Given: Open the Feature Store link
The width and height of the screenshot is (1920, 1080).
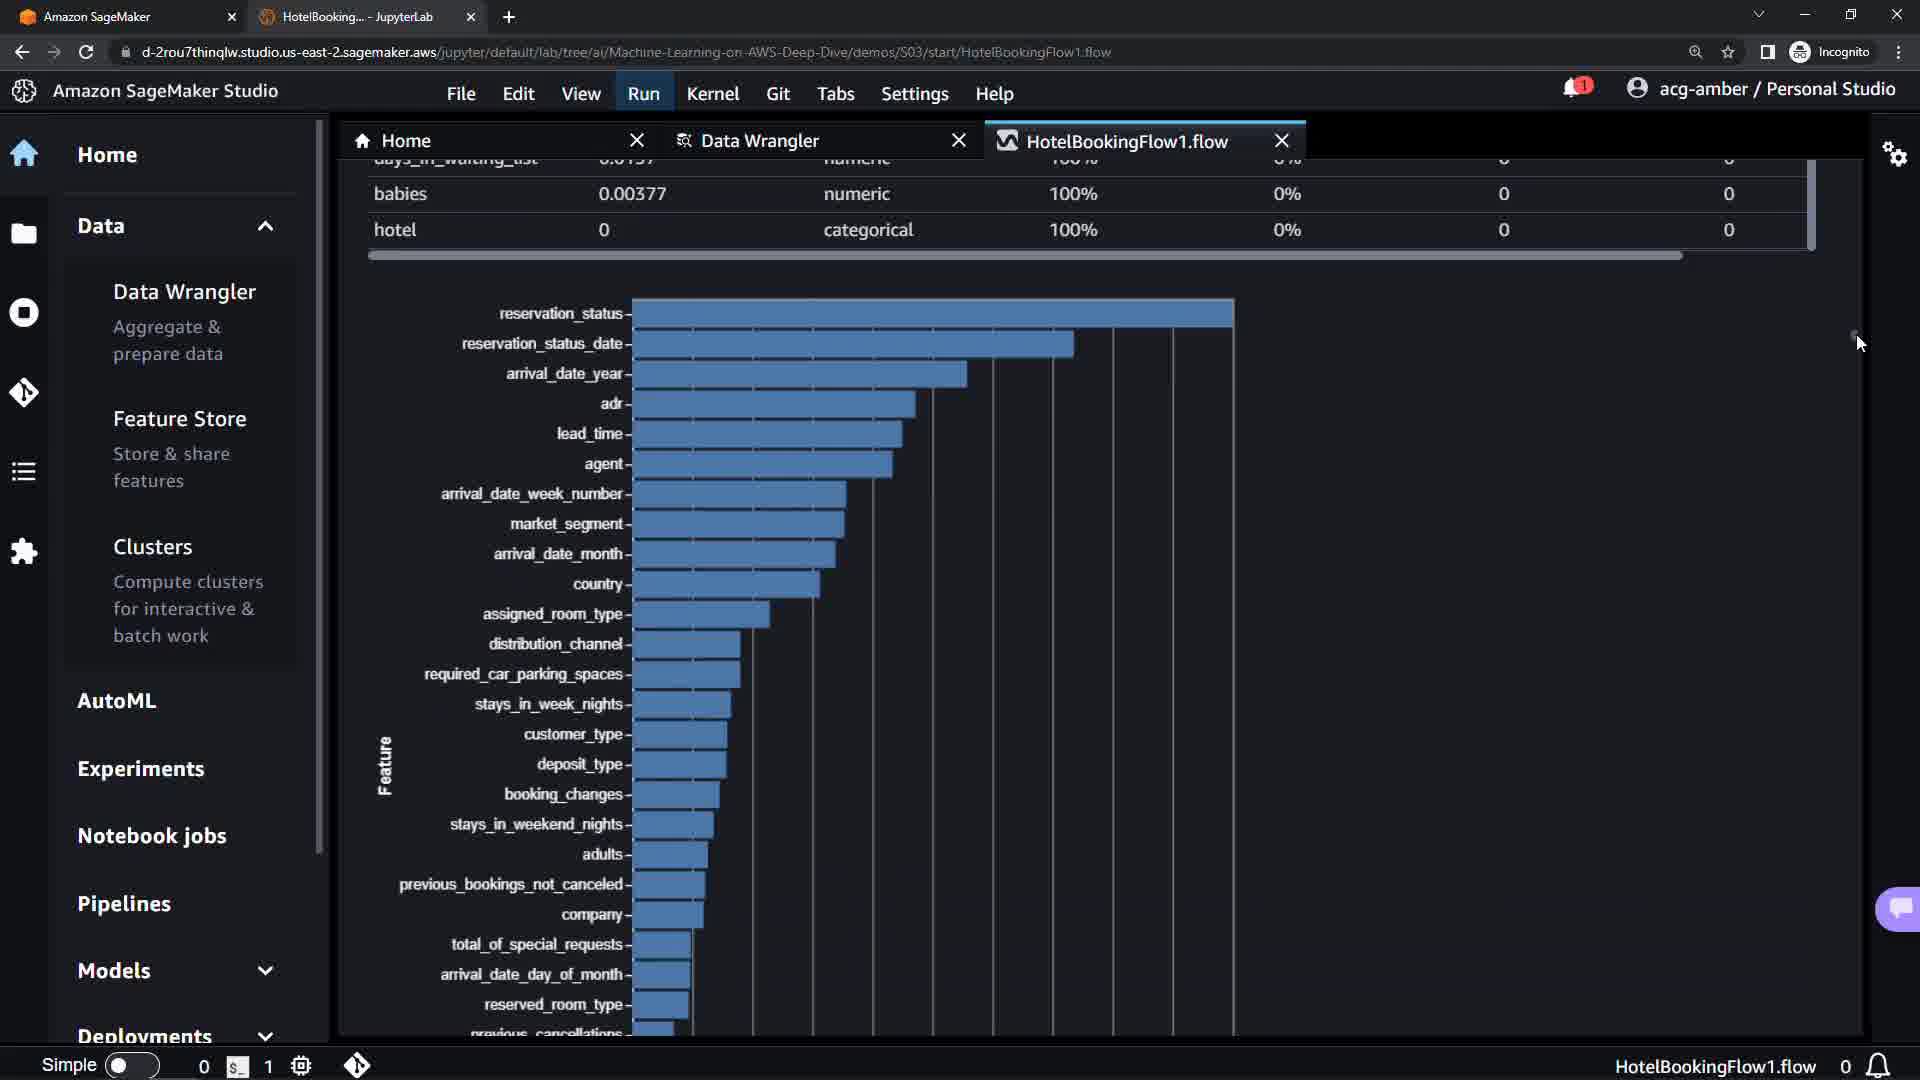Looking at the screenshot, I should [x=179, y=419].
